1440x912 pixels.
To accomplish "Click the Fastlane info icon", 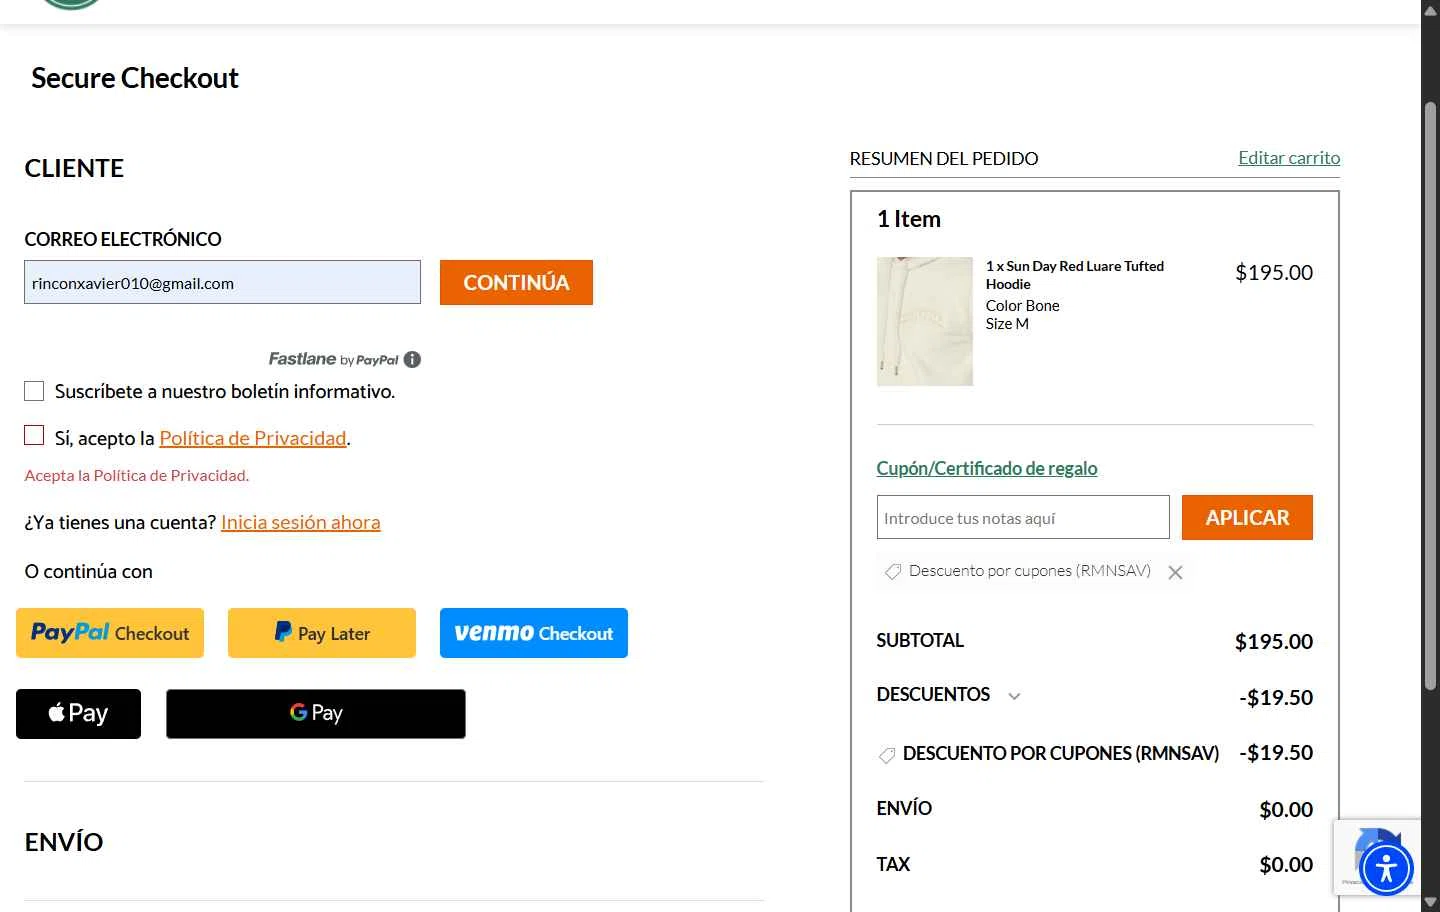I will (412, 359).
